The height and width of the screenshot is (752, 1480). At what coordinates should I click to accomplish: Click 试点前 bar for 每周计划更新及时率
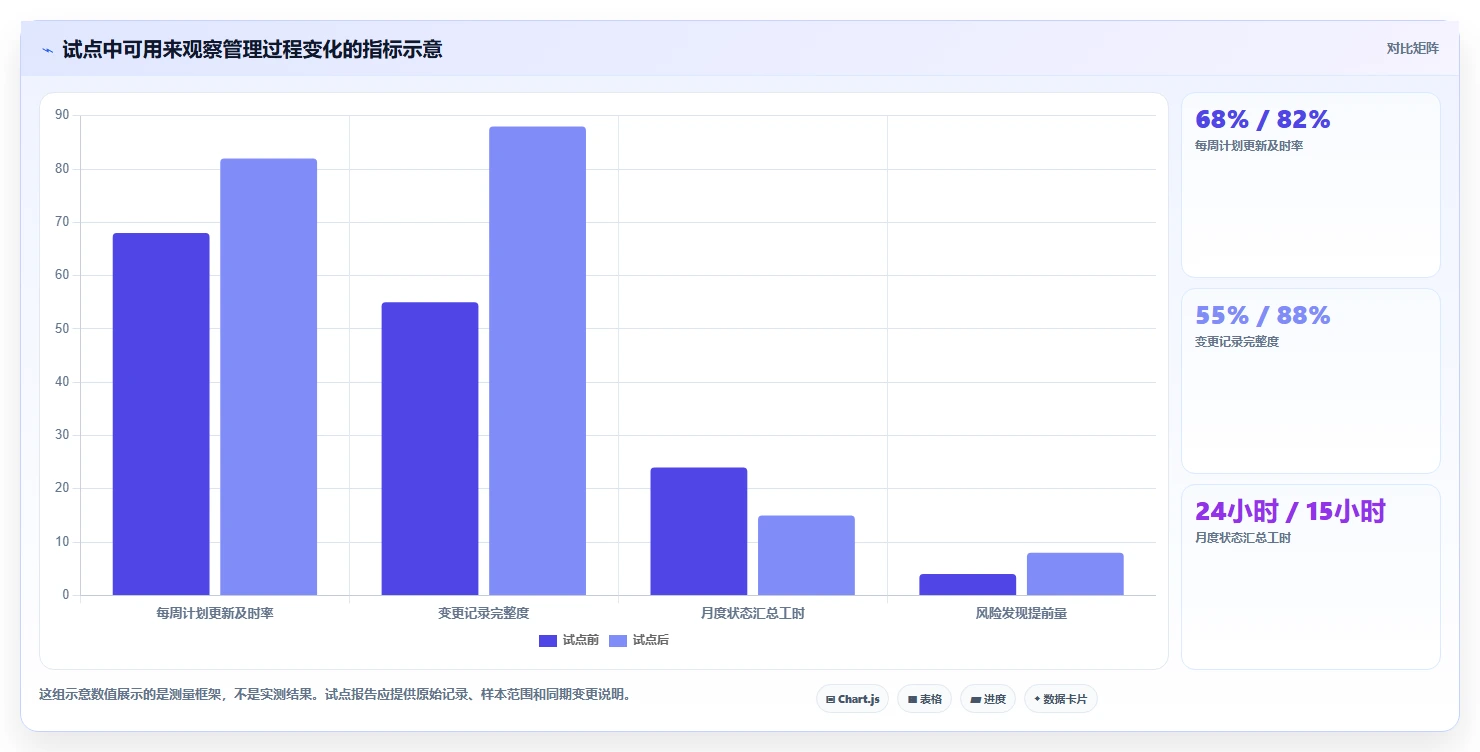161,414
